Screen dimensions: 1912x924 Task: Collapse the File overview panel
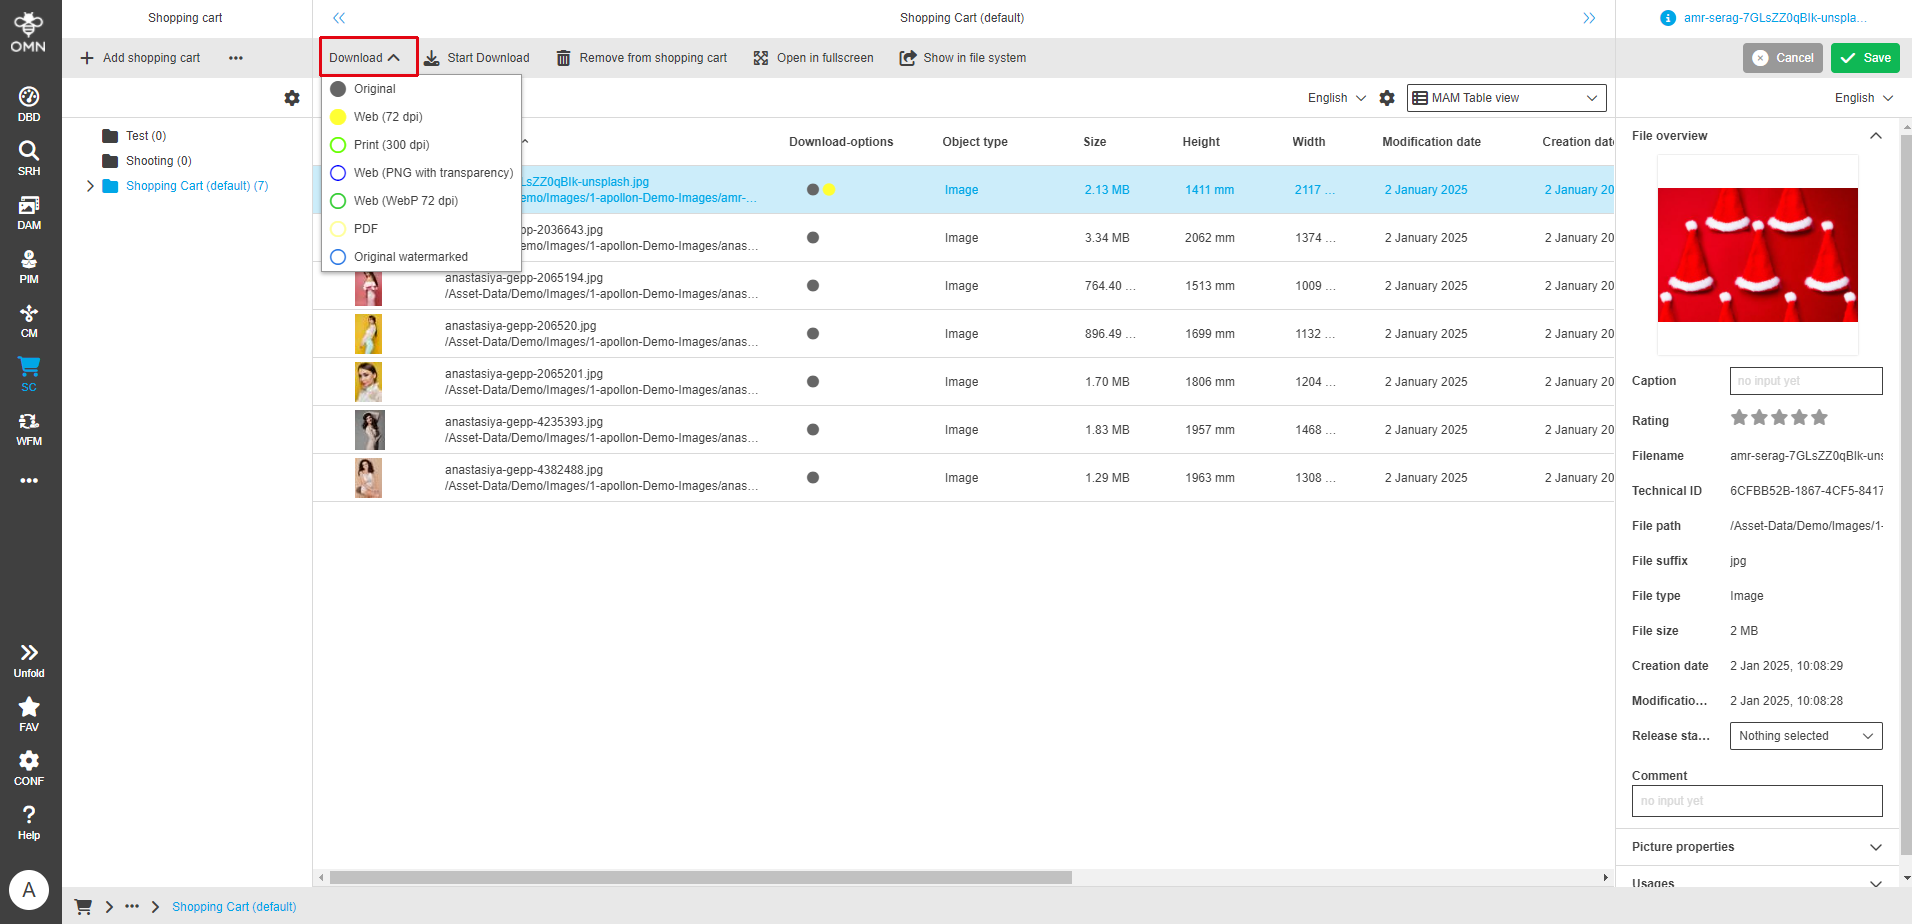point(1876,135)
